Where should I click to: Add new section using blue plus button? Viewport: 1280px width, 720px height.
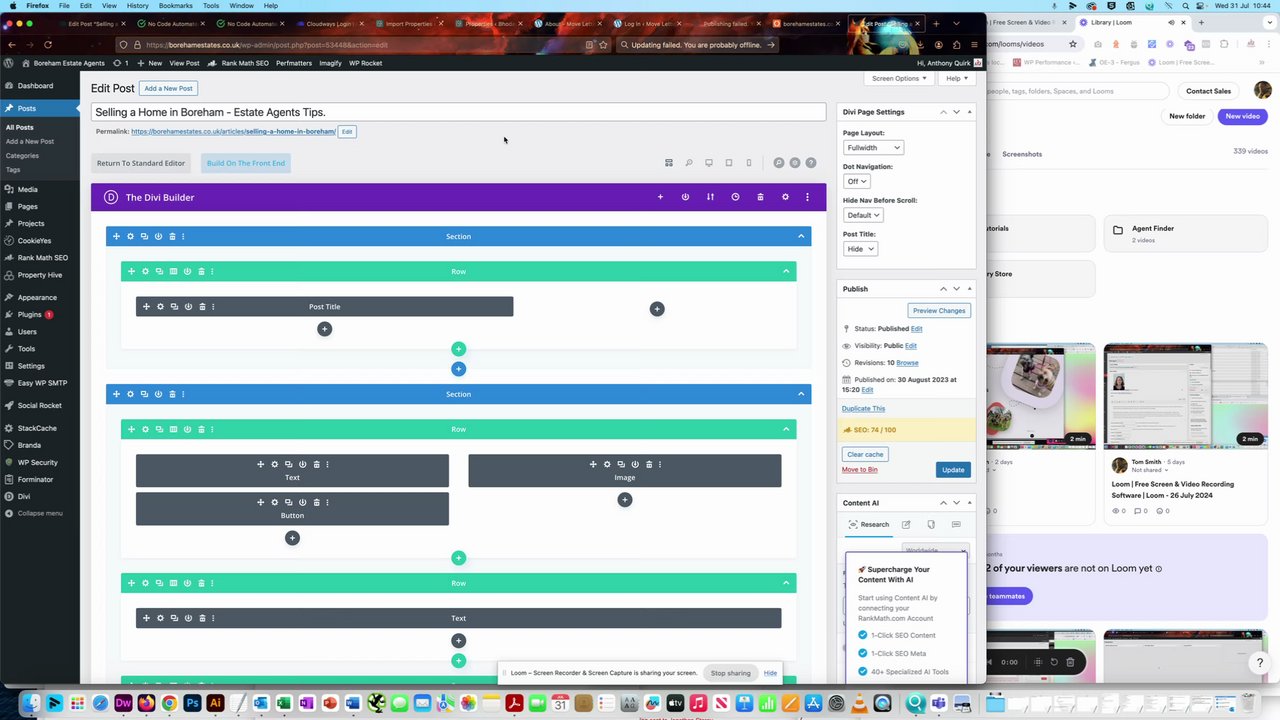click(458, 369)
